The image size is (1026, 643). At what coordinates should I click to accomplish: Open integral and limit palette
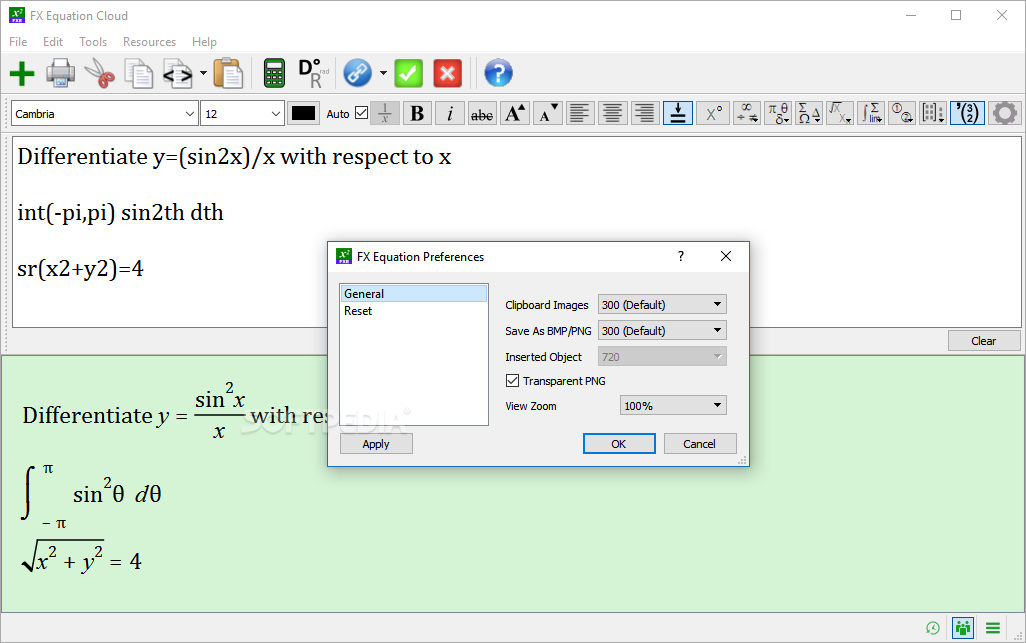coord(872,113)
